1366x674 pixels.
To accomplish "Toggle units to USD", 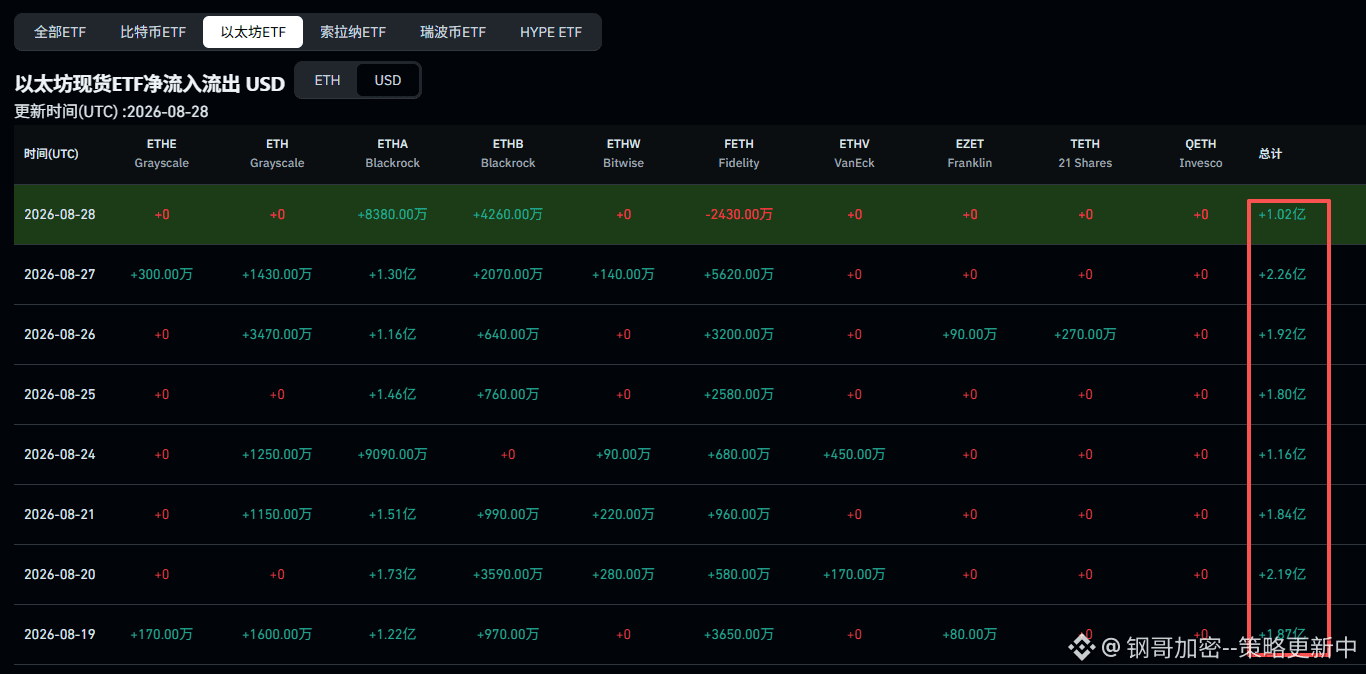I will click(x=388, y=80).
